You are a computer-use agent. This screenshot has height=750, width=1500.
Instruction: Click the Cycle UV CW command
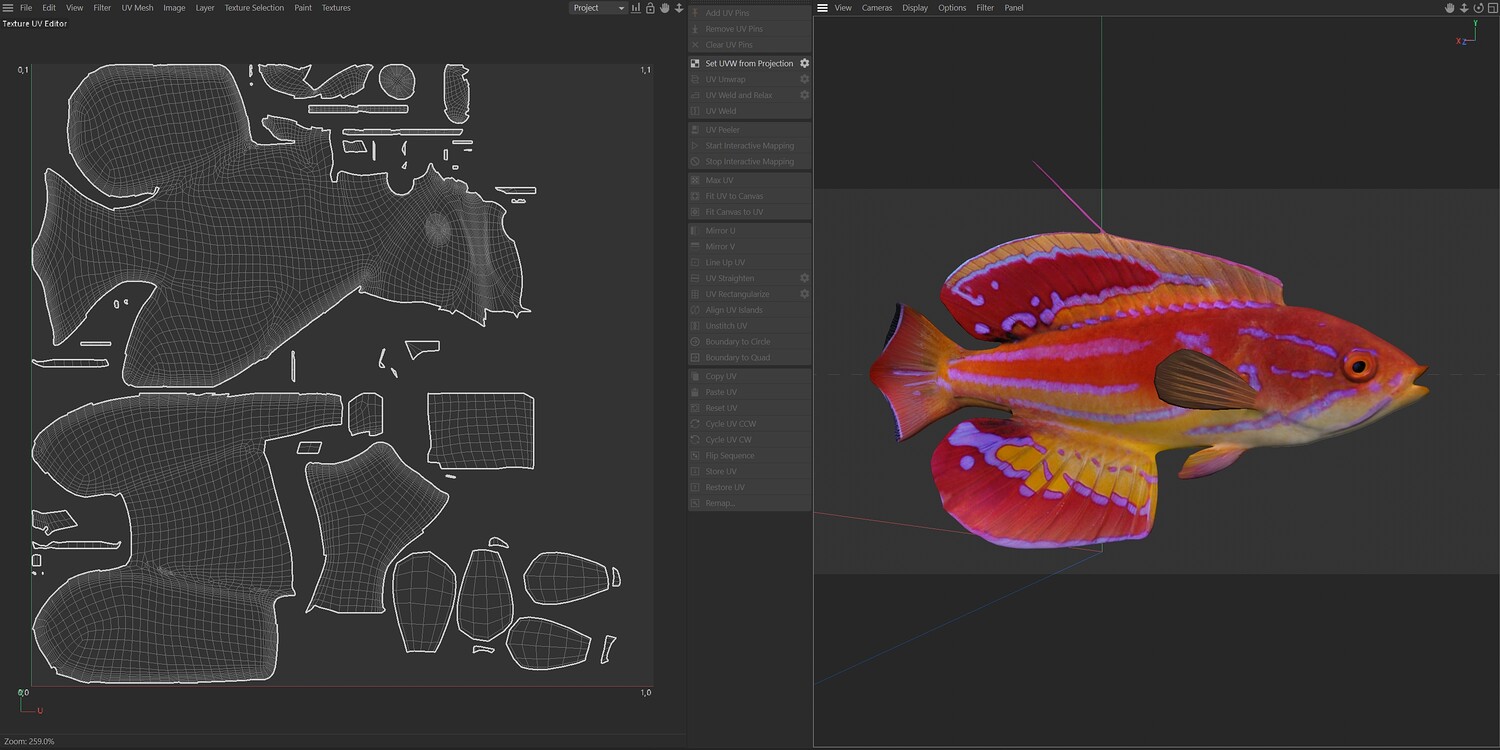(x=749, y=440)
